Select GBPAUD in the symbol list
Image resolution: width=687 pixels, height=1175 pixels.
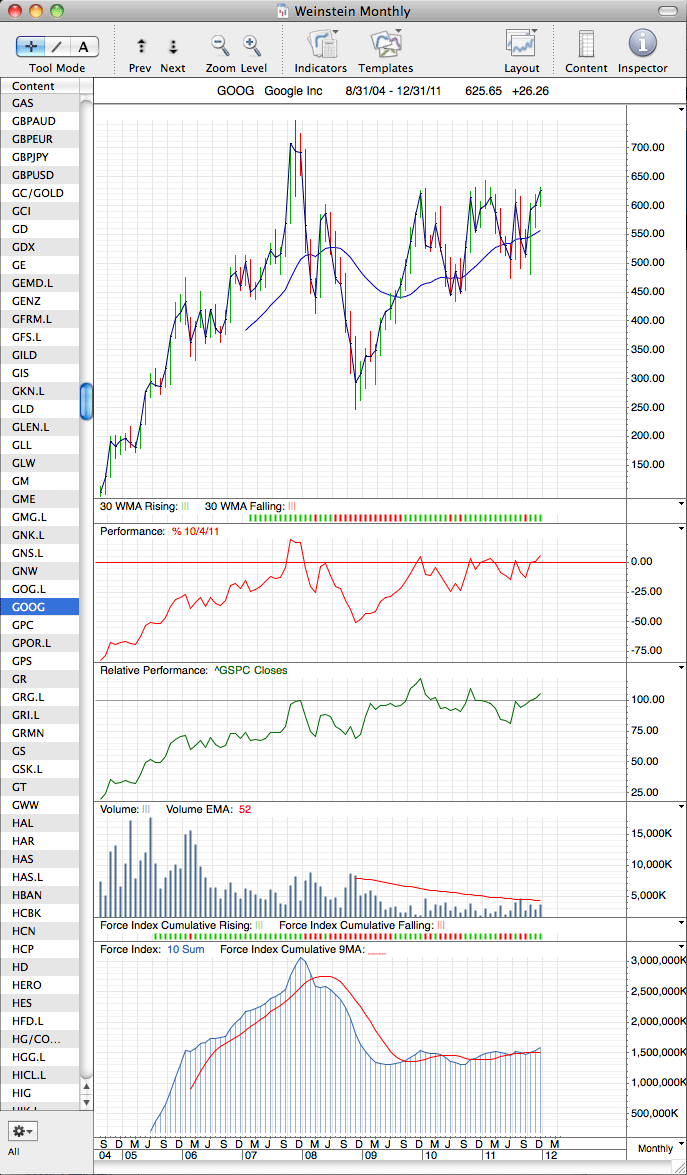coord(39,121)
